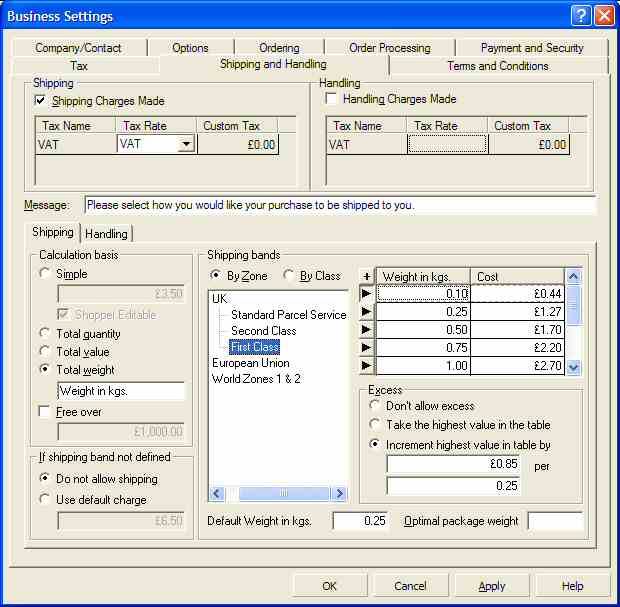Switch to the Terms and Conditions tab
This screenshot has width=620, height=607.
497,66
